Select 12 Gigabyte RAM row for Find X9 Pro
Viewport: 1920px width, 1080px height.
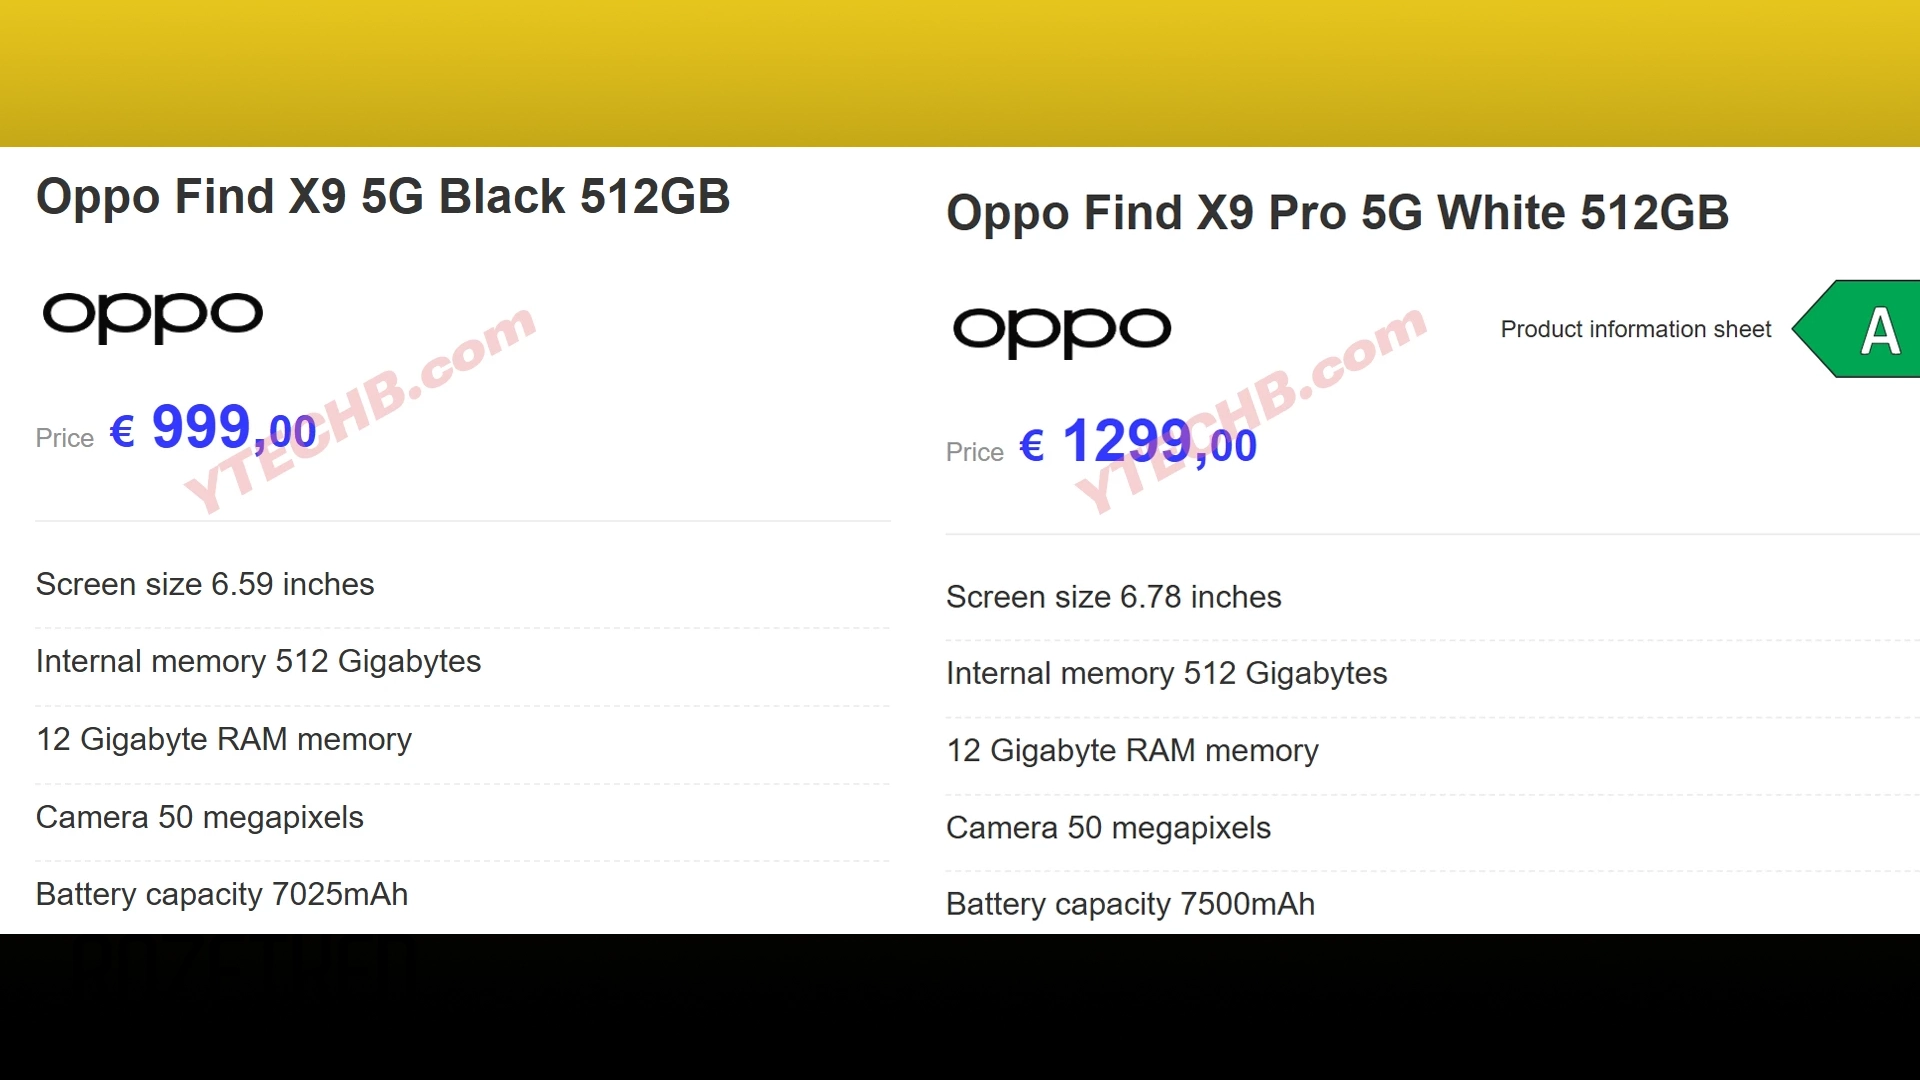coord(1132,751)
